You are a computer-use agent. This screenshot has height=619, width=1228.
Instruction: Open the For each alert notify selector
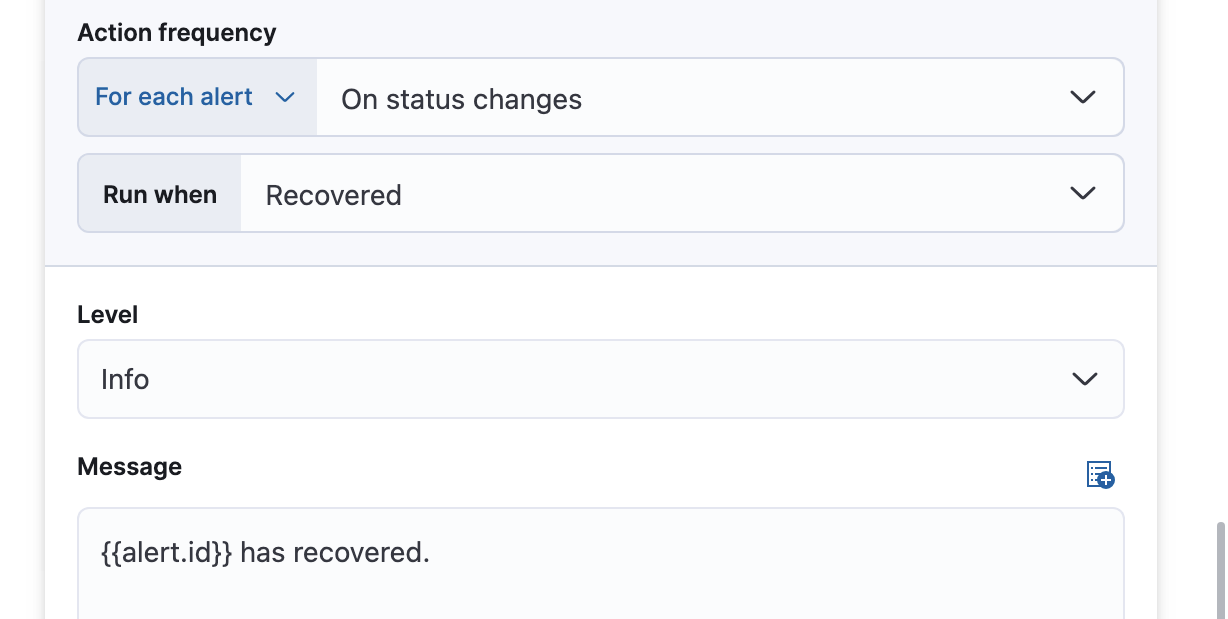[196, 96]
